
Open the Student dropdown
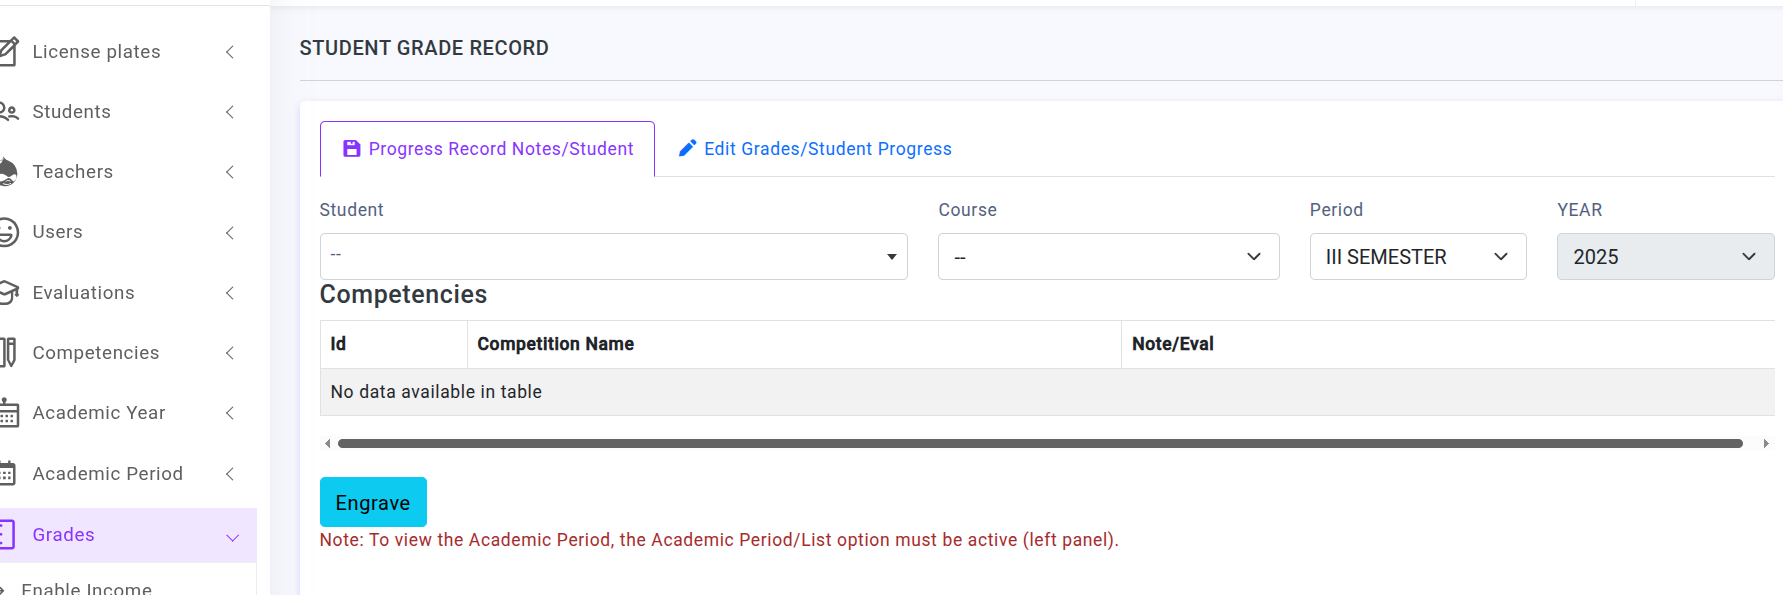pos(613,257)
